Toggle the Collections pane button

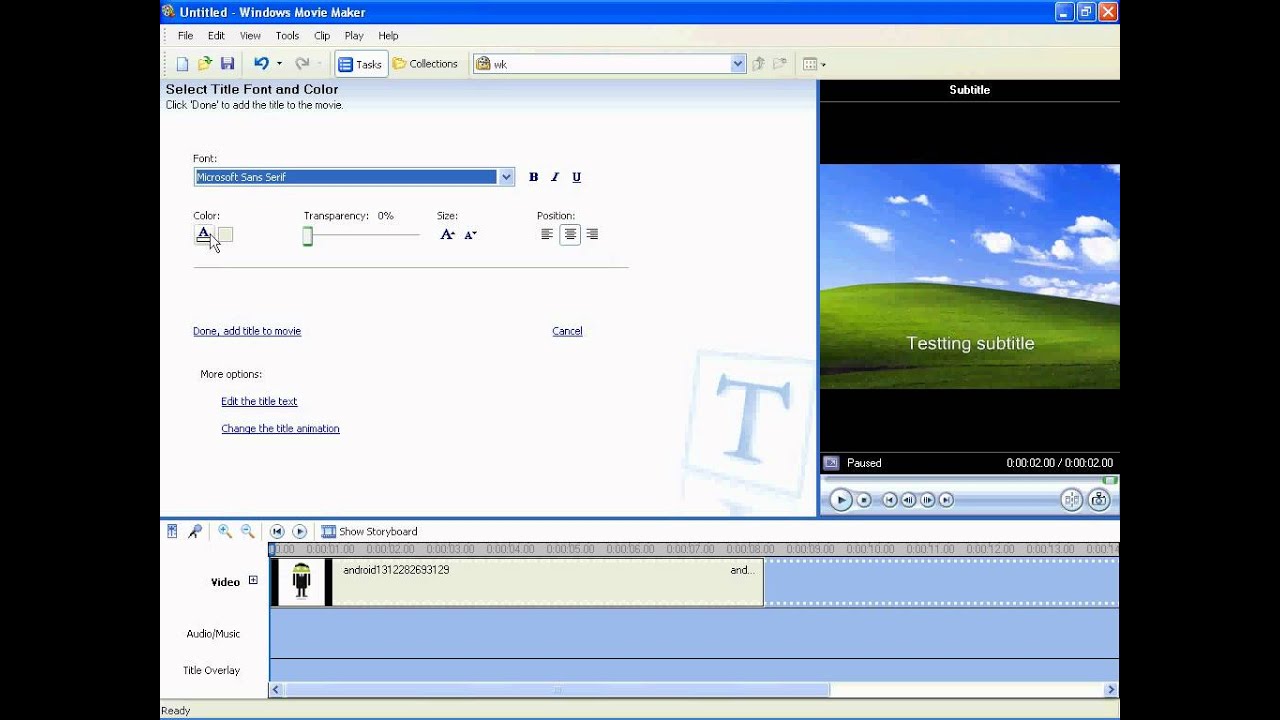(x=425, y=64)
